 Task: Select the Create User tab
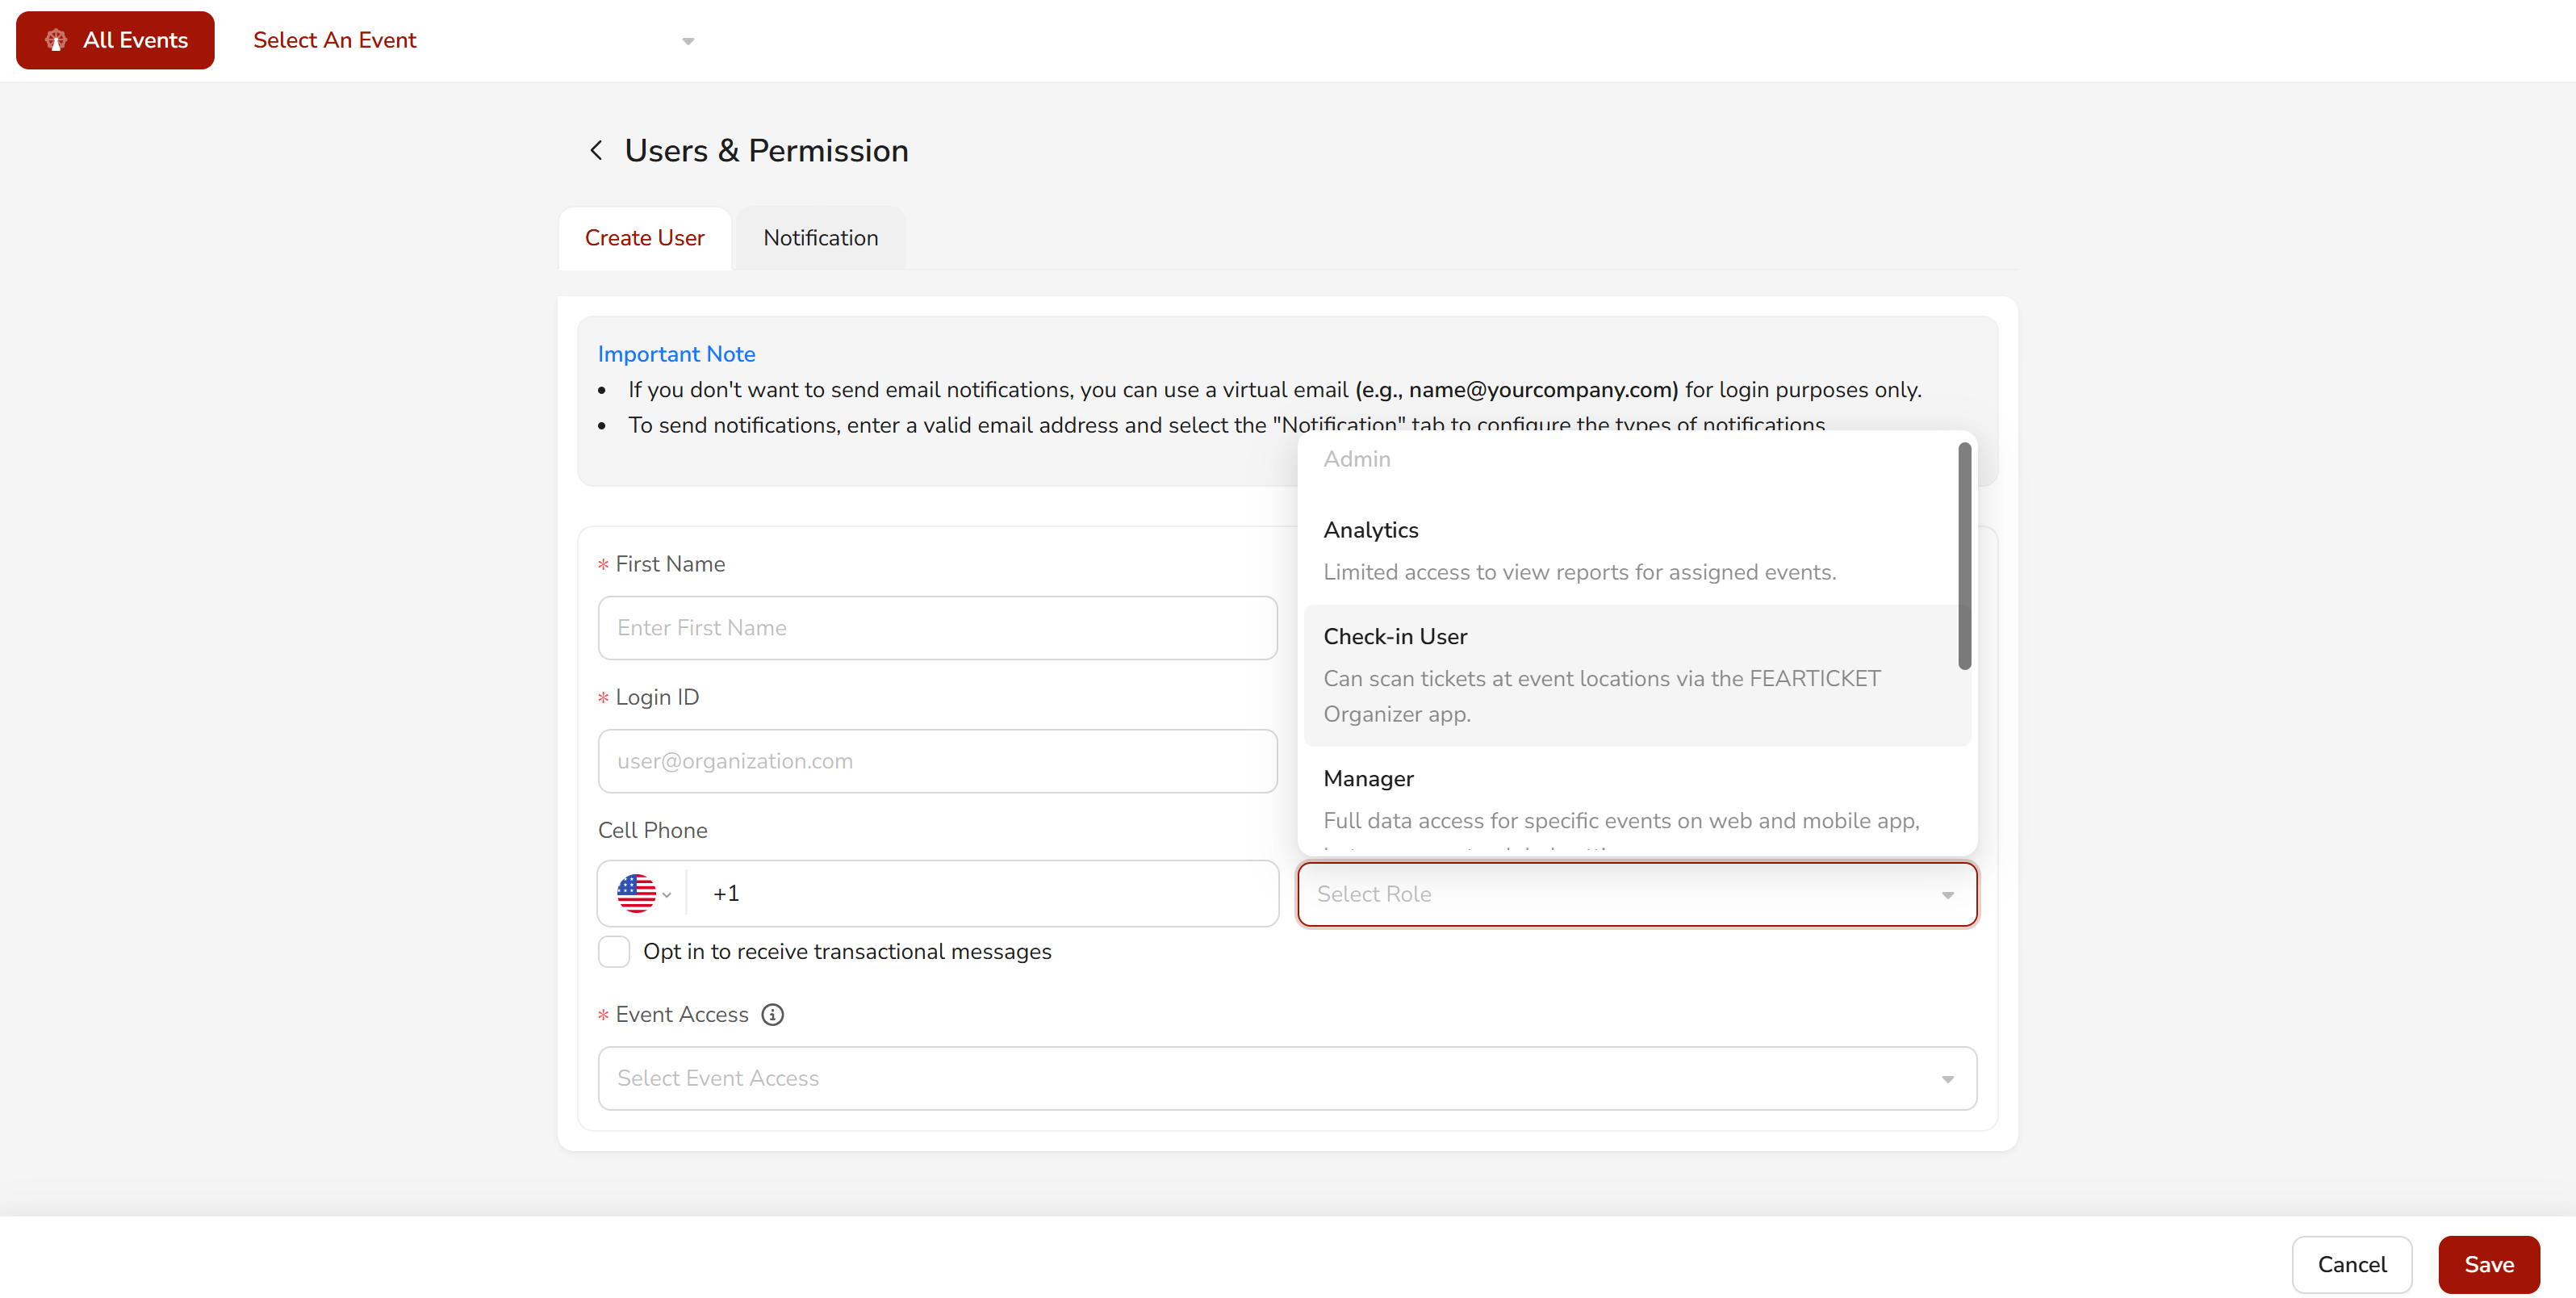(644, 238)
